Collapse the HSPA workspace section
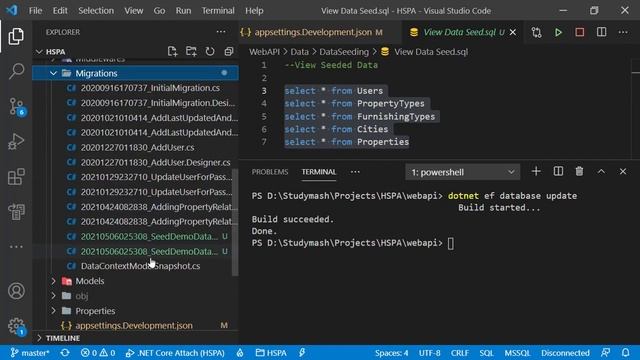Viewport: 640px width, 360px height. click(x=39, y=51)
